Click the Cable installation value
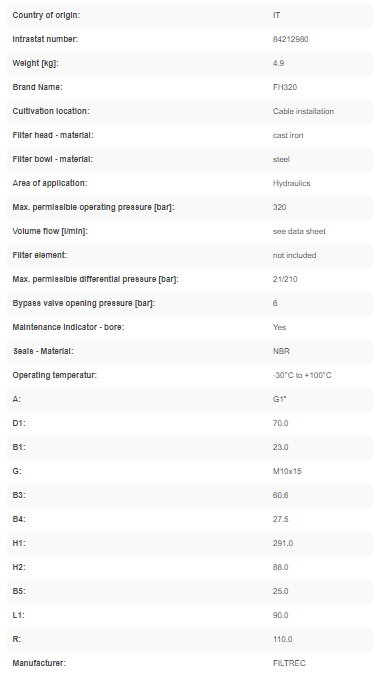 click(303, 111)
